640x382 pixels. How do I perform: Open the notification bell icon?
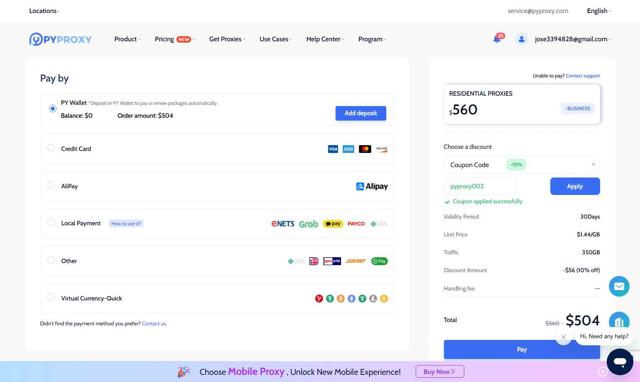click(498, 38)
